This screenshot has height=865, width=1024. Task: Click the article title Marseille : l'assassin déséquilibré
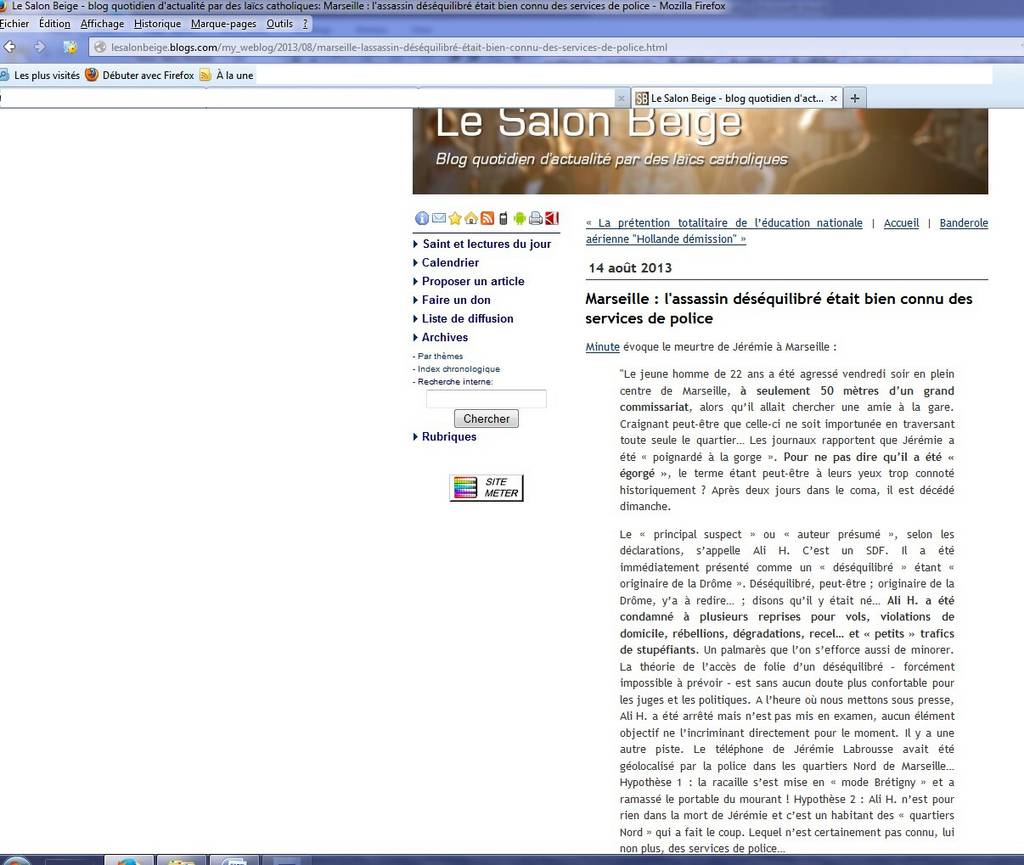pyautogui.click(x=778, y=309)
